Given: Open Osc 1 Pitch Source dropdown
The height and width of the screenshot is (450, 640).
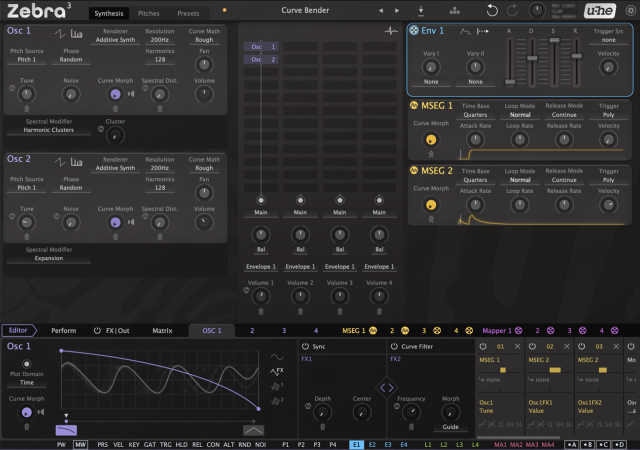Looking at the screenshot, I should click(27, 60).
